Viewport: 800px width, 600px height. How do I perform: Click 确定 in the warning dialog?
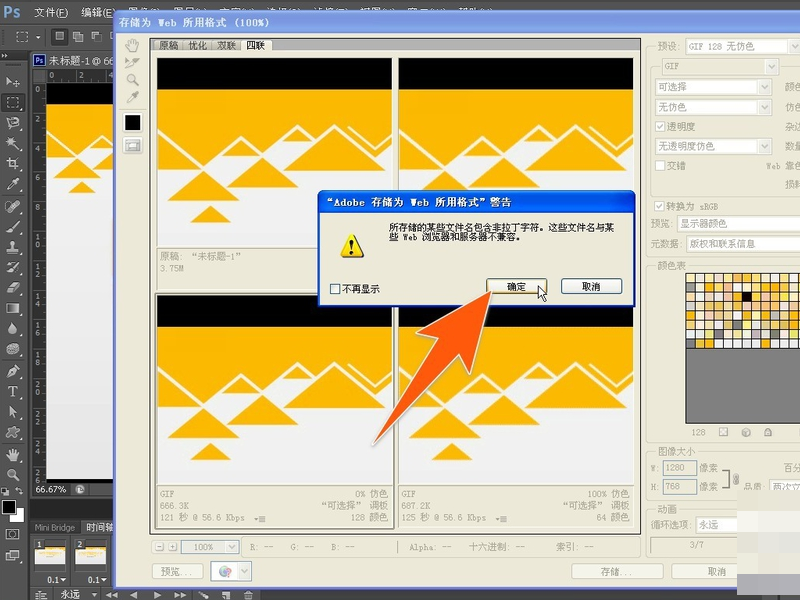pos(516,287)
